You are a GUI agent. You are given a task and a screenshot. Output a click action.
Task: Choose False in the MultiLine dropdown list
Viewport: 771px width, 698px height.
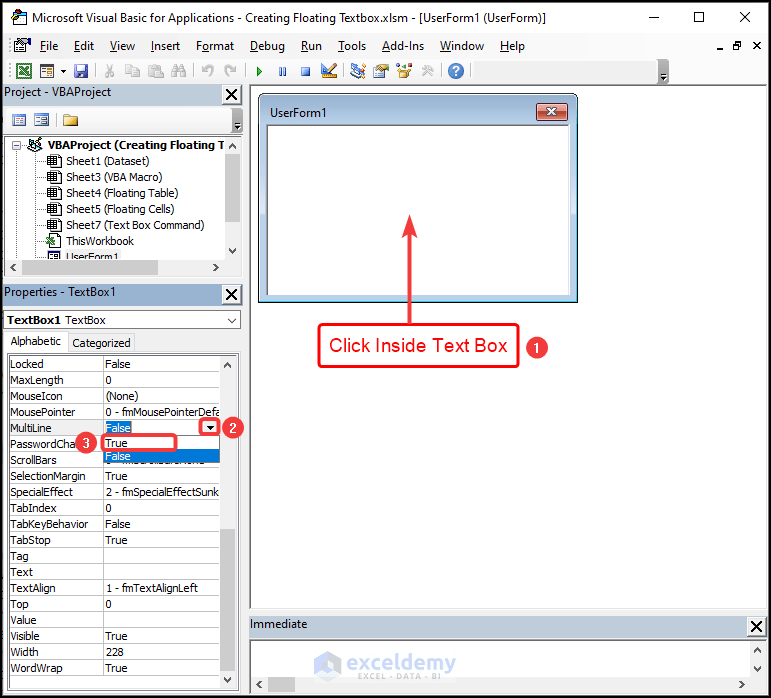(161, 456)
